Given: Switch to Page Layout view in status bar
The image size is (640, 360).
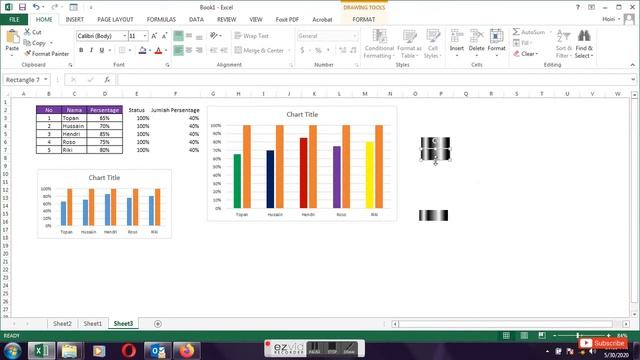Looking at the screenshot, I should click(x=524, y=336).
